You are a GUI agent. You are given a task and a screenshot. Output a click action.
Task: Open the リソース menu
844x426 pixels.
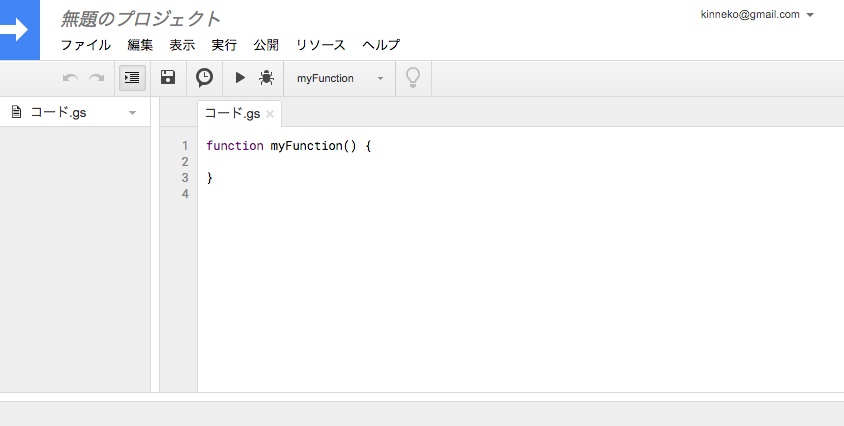320,45
